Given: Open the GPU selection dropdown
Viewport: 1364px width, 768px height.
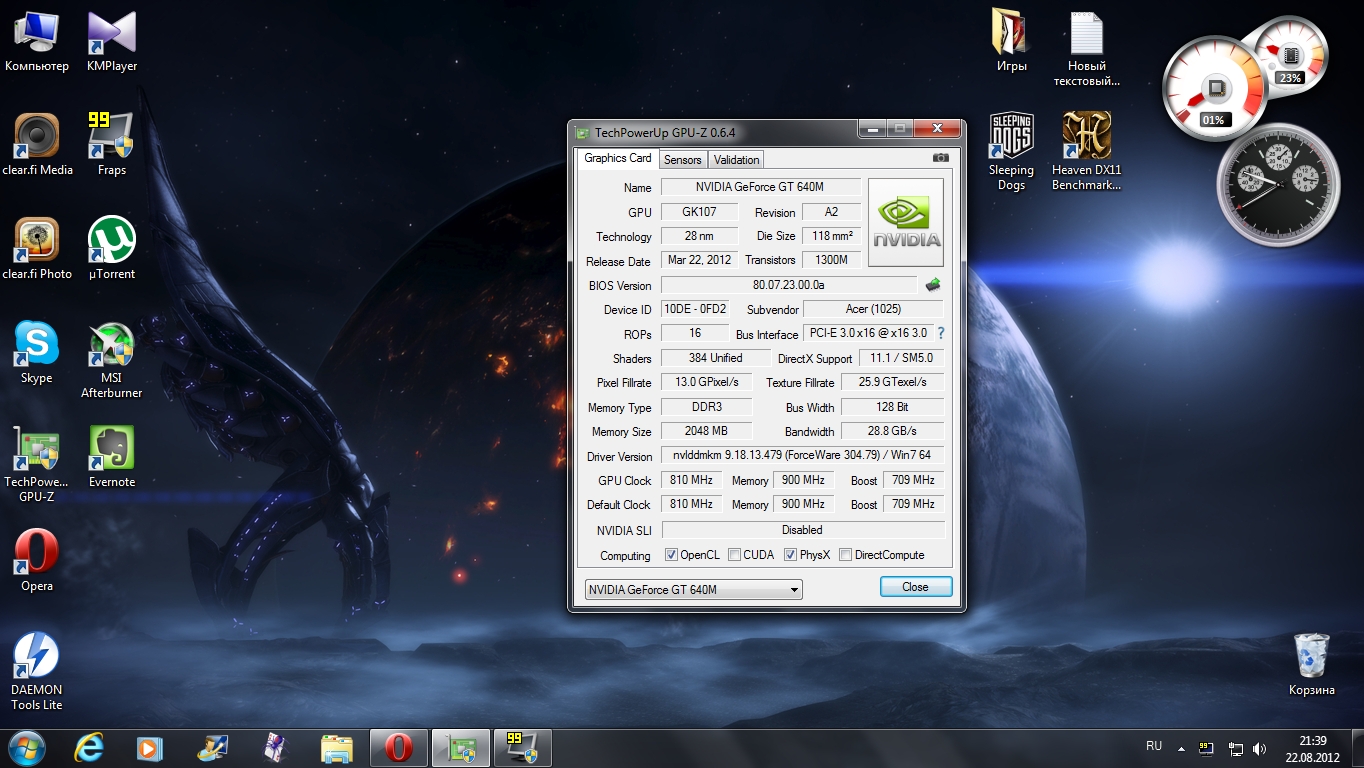Looking at the screenshot, I should [x=693, y=589].
